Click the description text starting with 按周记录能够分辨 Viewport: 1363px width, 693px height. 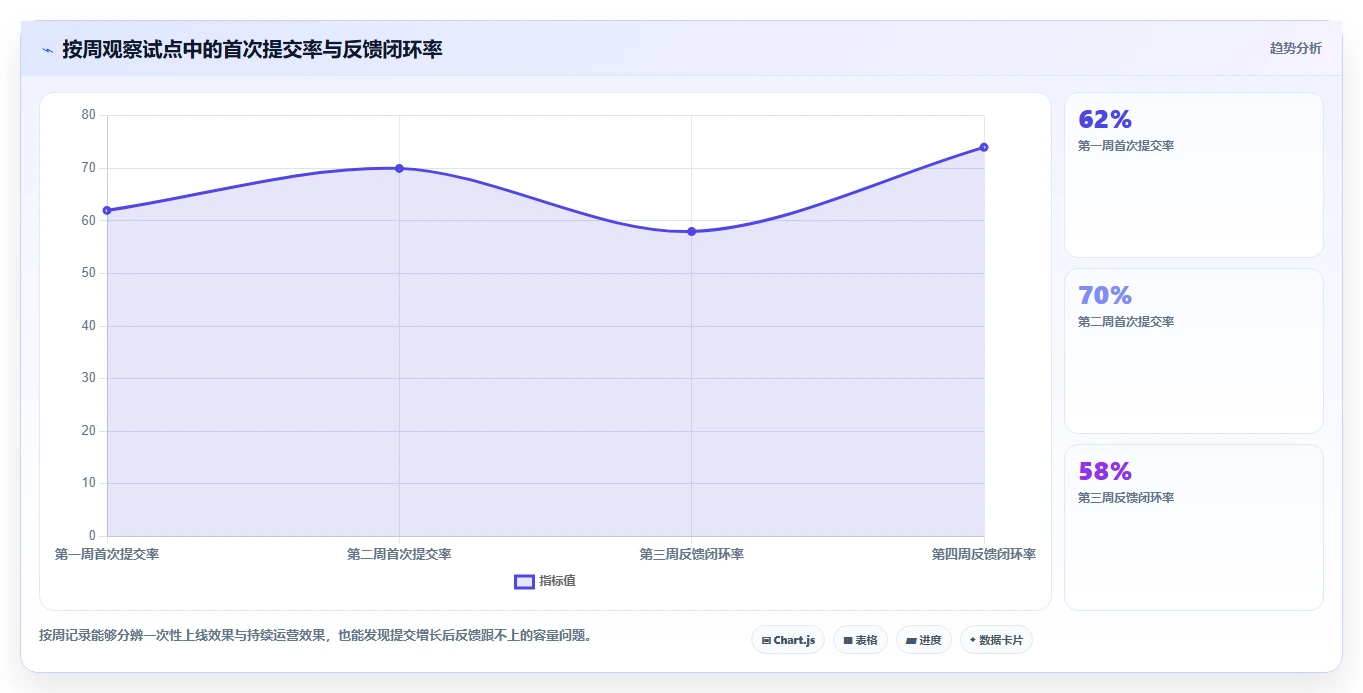point(315,635)
